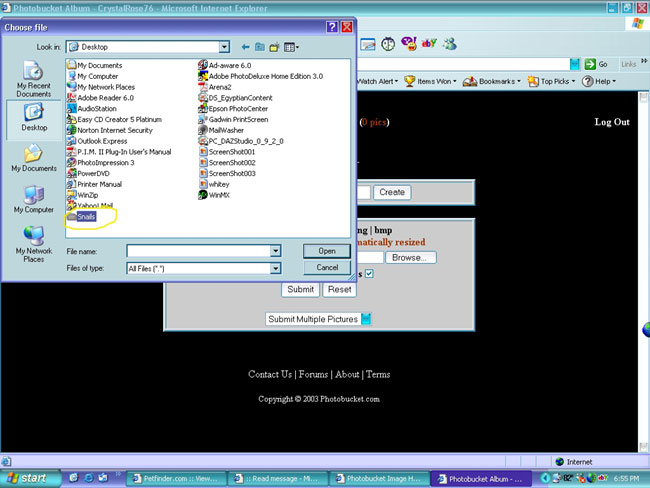Image resolution: width=650 pixels, height=488 pixels.
Task: Go to My Computer in places bar
Action: (33, 199)
